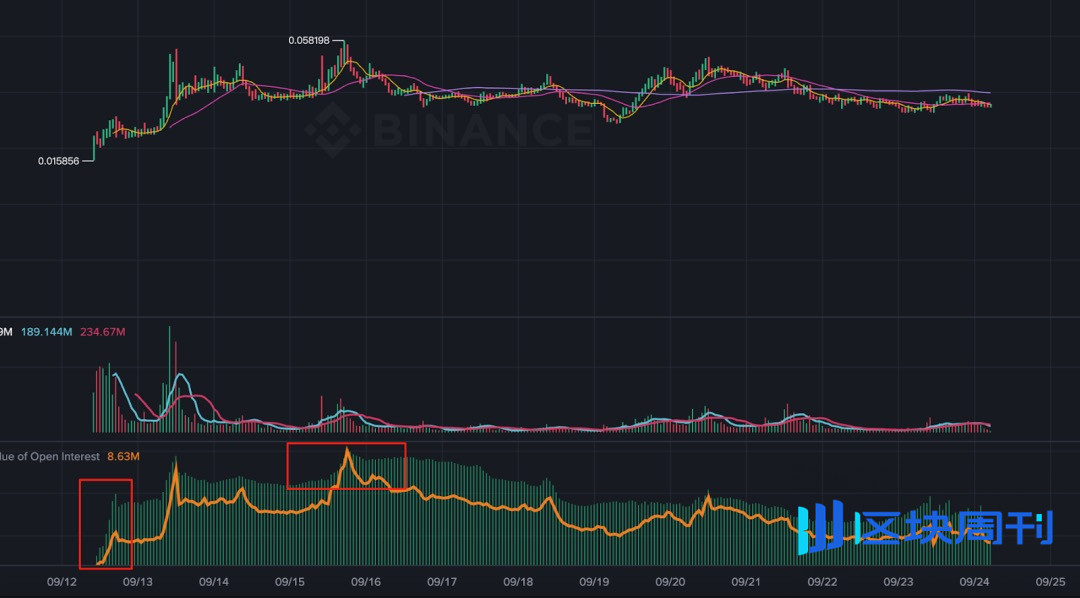
Task: Click the orange 8.63M open interest value
Action: coord(125,457)
